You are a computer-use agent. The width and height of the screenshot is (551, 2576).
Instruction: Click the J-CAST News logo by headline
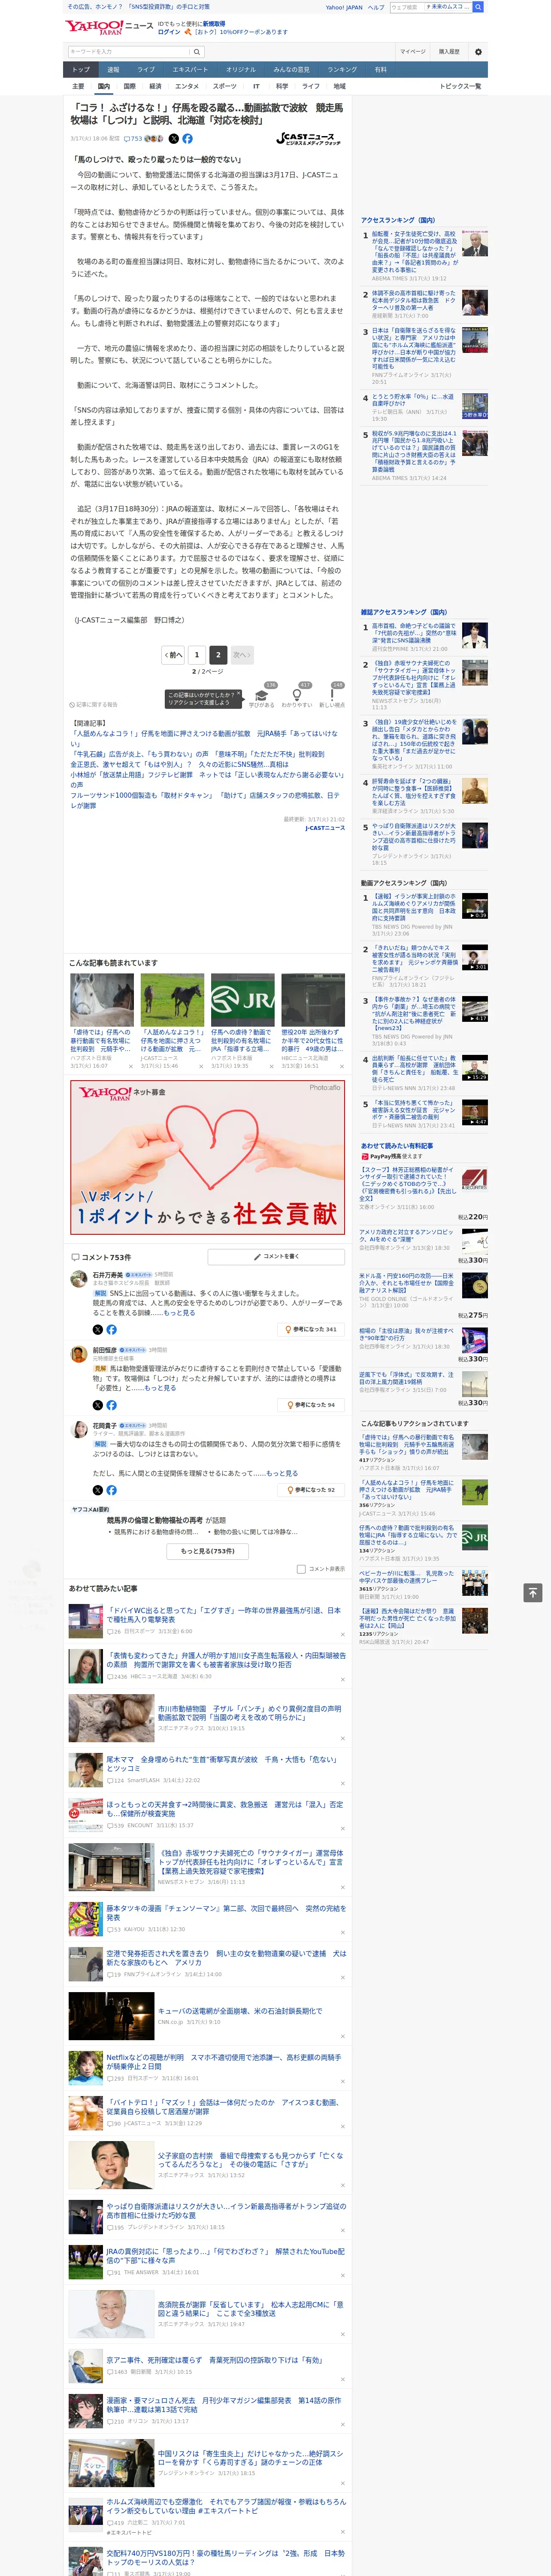point(308,139)
